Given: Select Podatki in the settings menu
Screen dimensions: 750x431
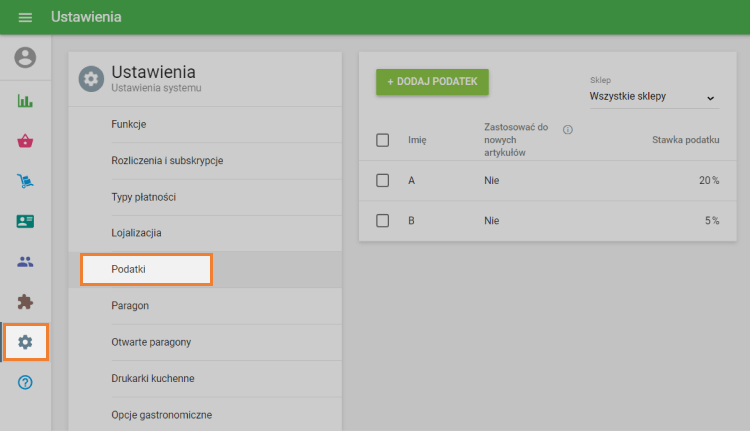Looking at the screenshot, I should tap(146, 269).
